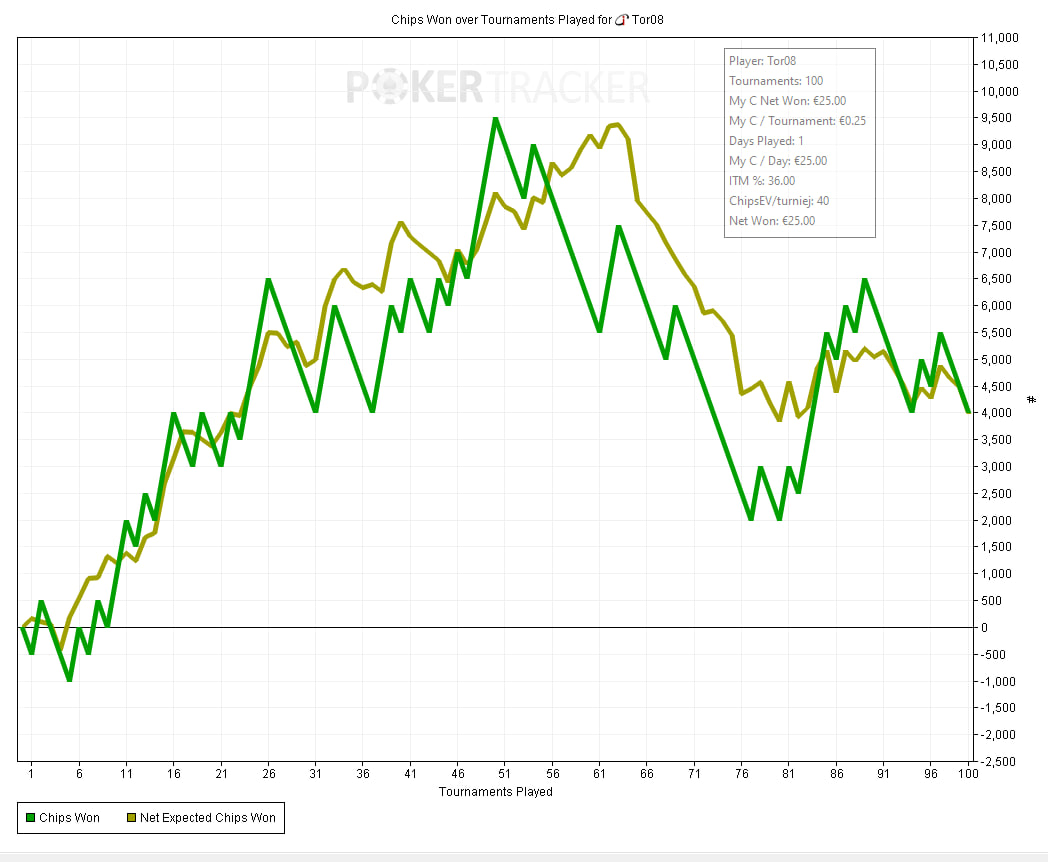Click the Tournaments: 100 stat line
The image size is (1048, 862).
tap(776, 81)
